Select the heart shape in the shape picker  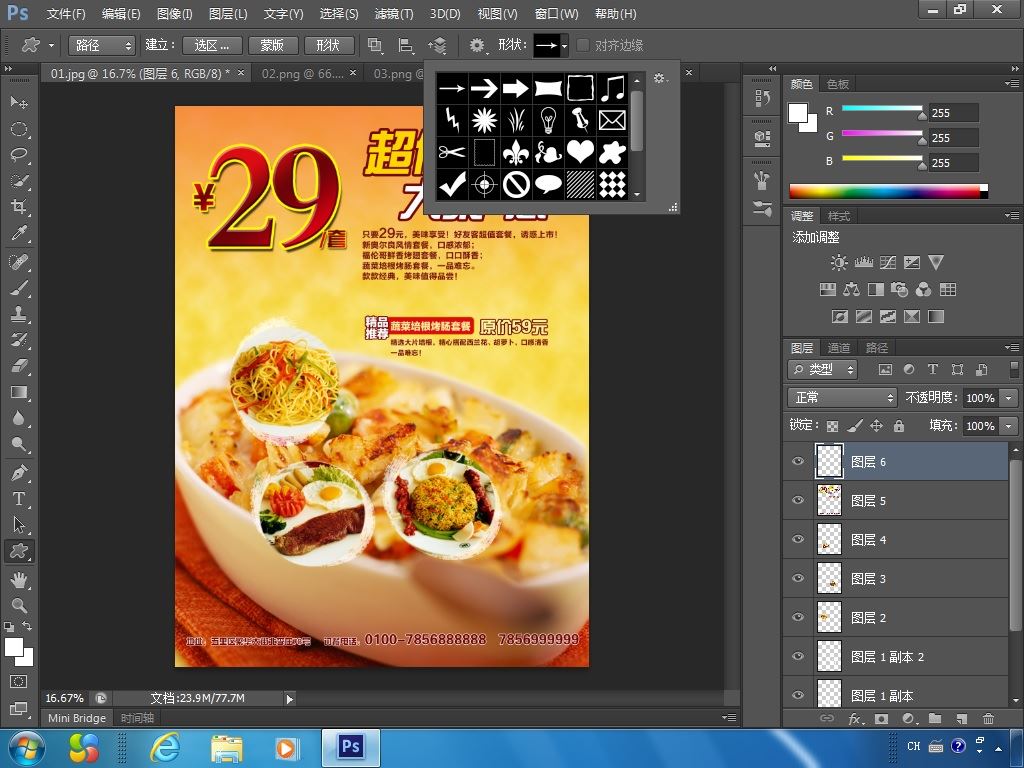[580, 152]
